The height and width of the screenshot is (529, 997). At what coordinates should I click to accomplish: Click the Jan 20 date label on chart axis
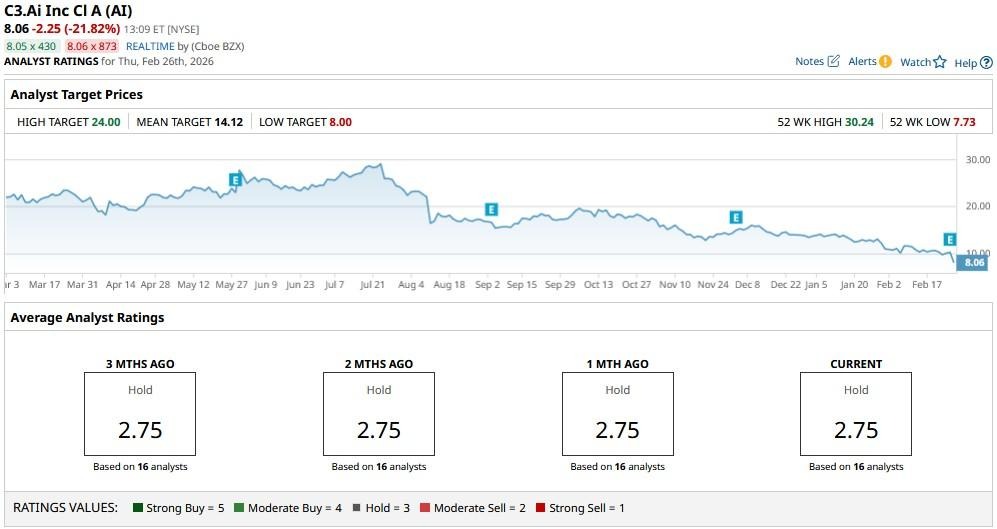(854, 284)
